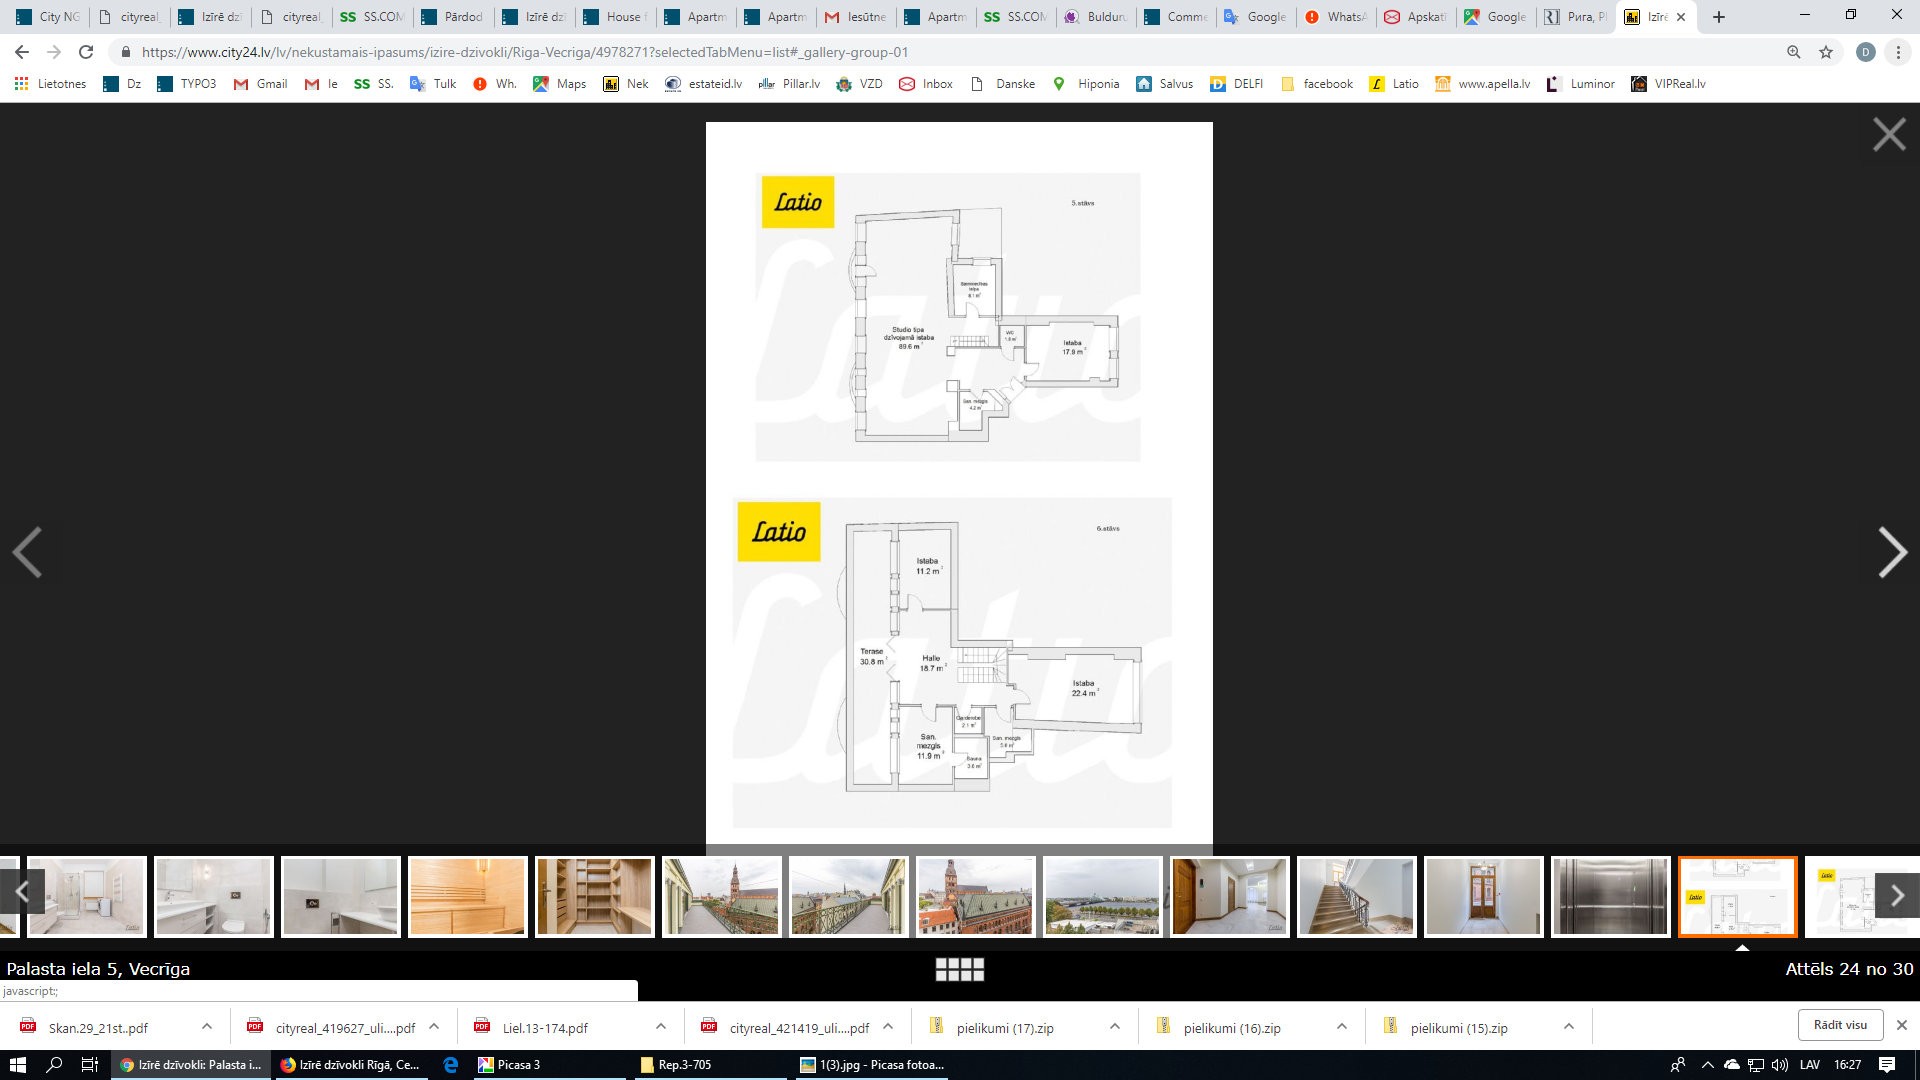
Task: Open thumbnail grid view icon
Action: (x=959, y=969)
